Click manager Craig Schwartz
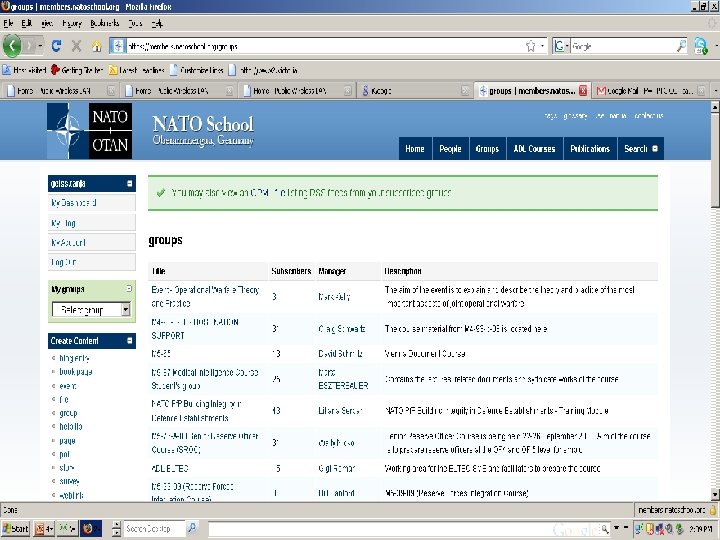Viewport: 720px width, 540px height. point(342,329)
